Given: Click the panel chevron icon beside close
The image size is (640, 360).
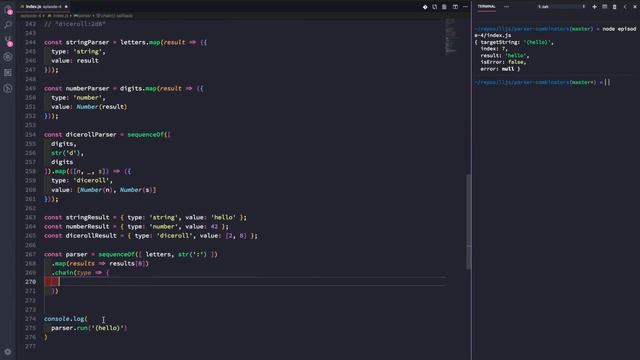Looking at the screenshot, I should click(x=625, y=7).
